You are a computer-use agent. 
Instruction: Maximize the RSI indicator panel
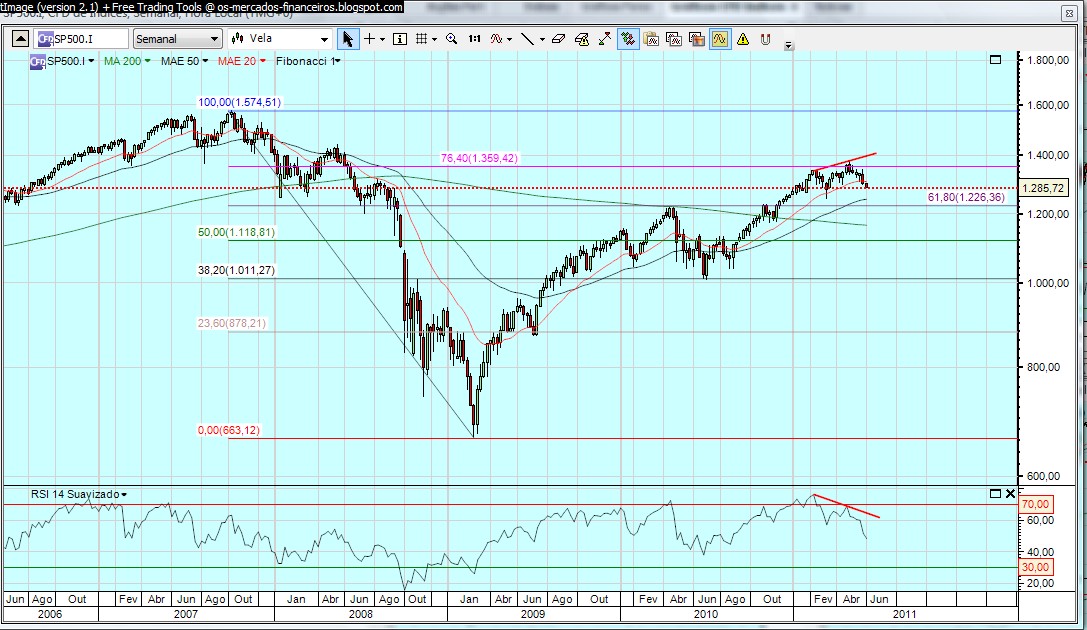995,493
